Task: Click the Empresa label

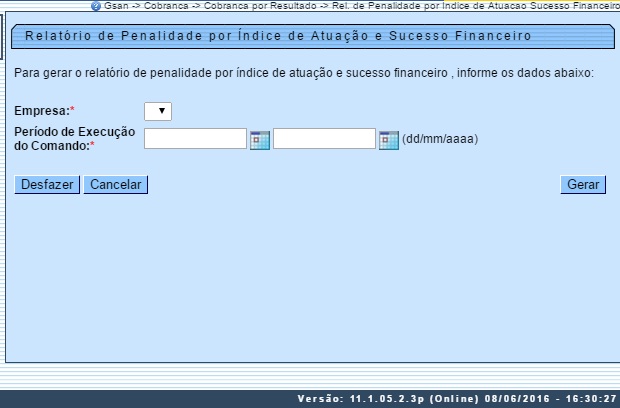Action: coord(44,111)
